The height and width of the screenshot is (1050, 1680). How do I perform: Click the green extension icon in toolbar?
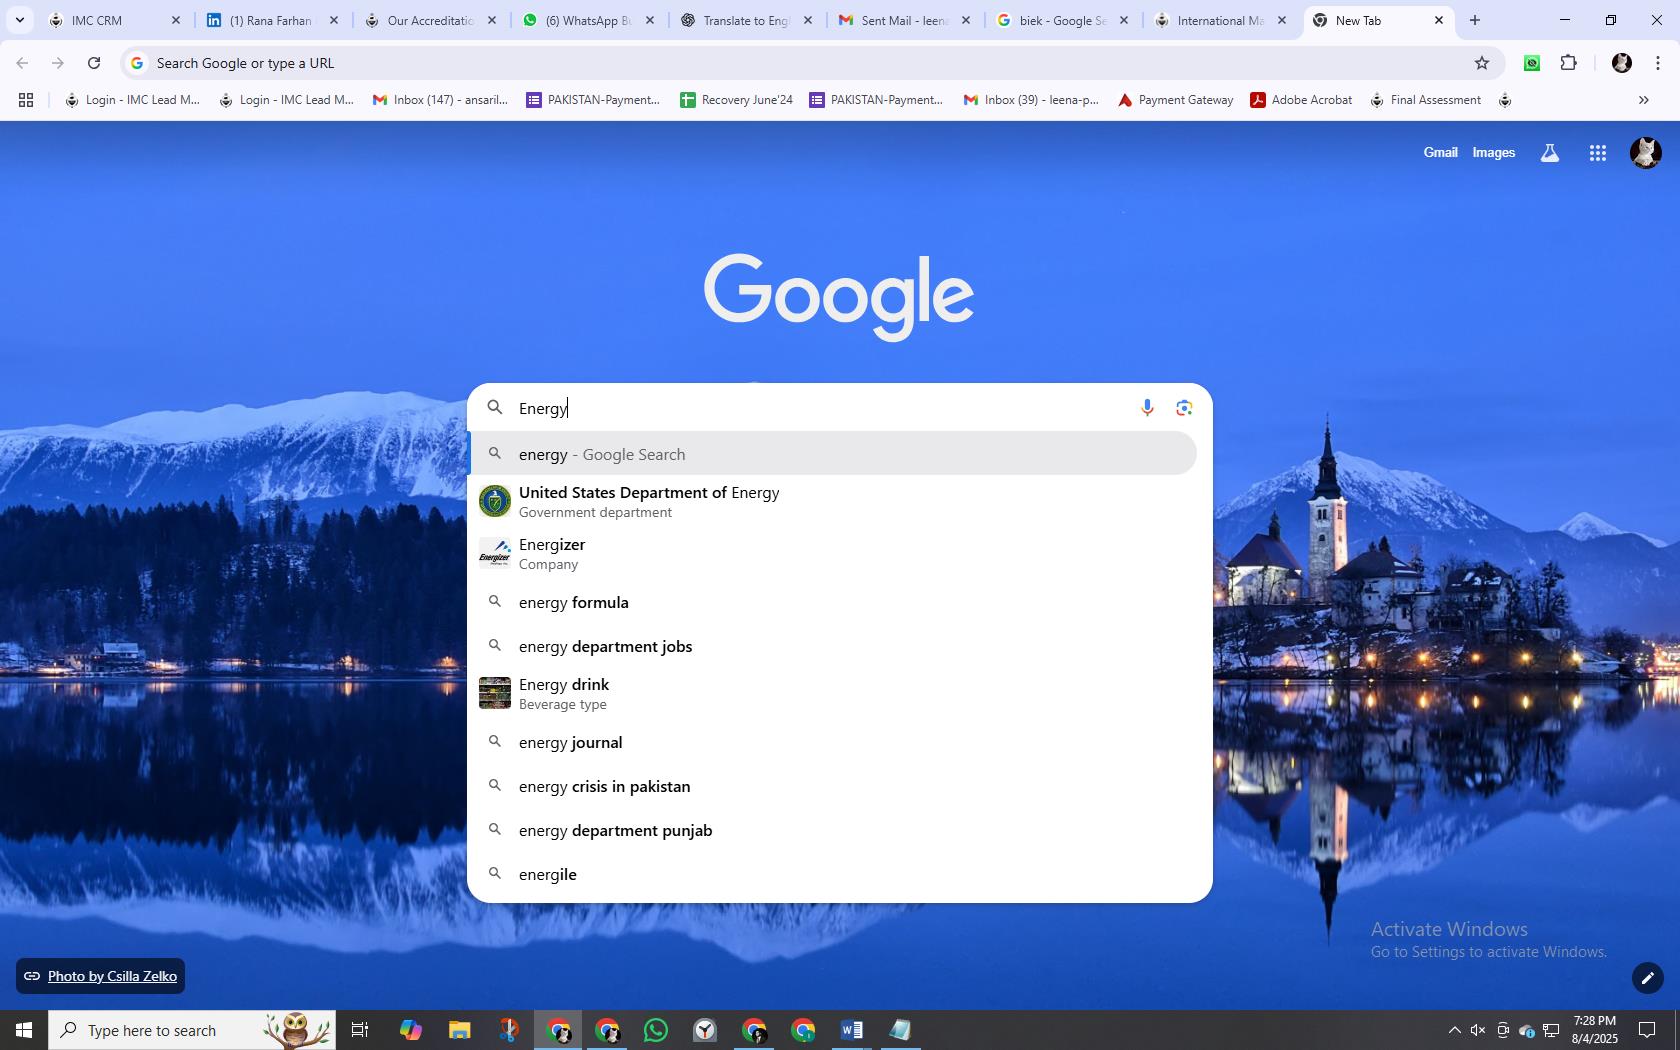pos(1531,63)
